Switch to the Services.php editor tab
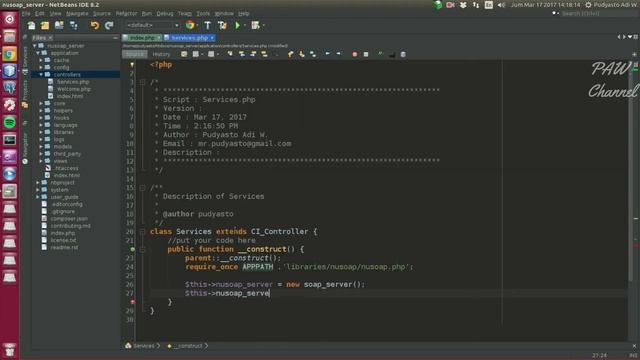640x360 pixels. coord(189,38)
